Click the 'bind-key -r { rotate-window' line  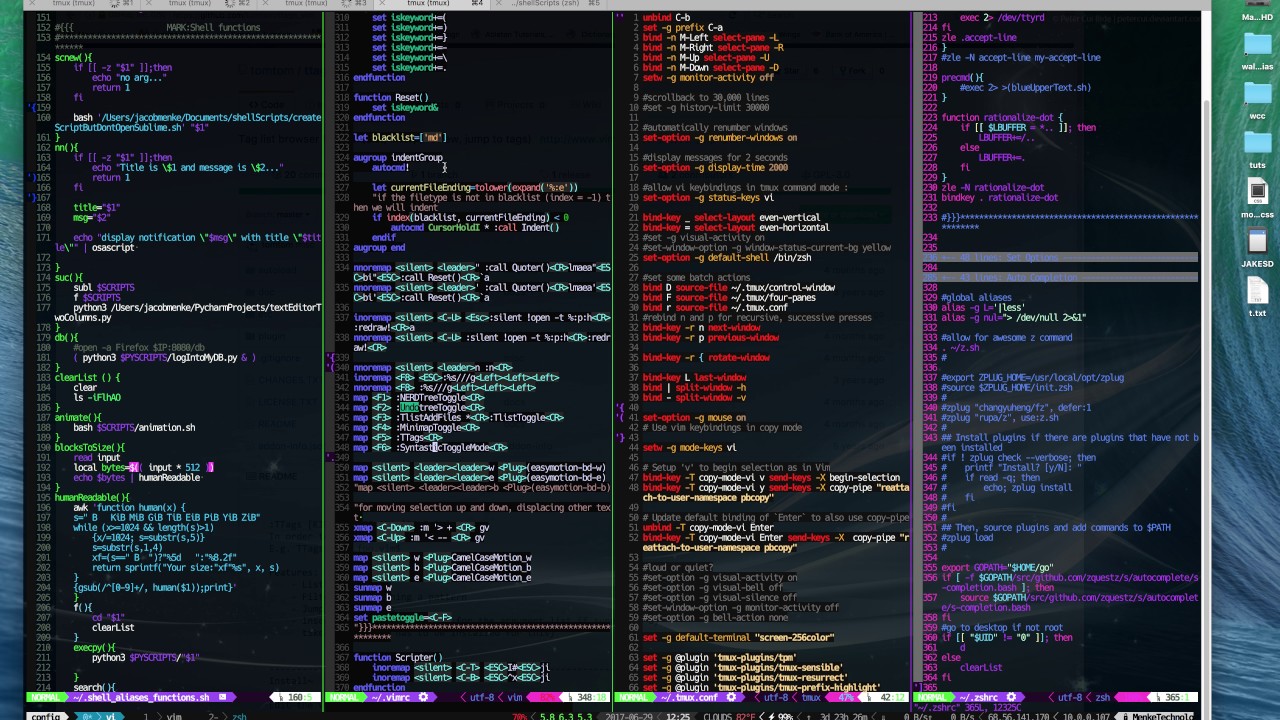pos(706,358)
